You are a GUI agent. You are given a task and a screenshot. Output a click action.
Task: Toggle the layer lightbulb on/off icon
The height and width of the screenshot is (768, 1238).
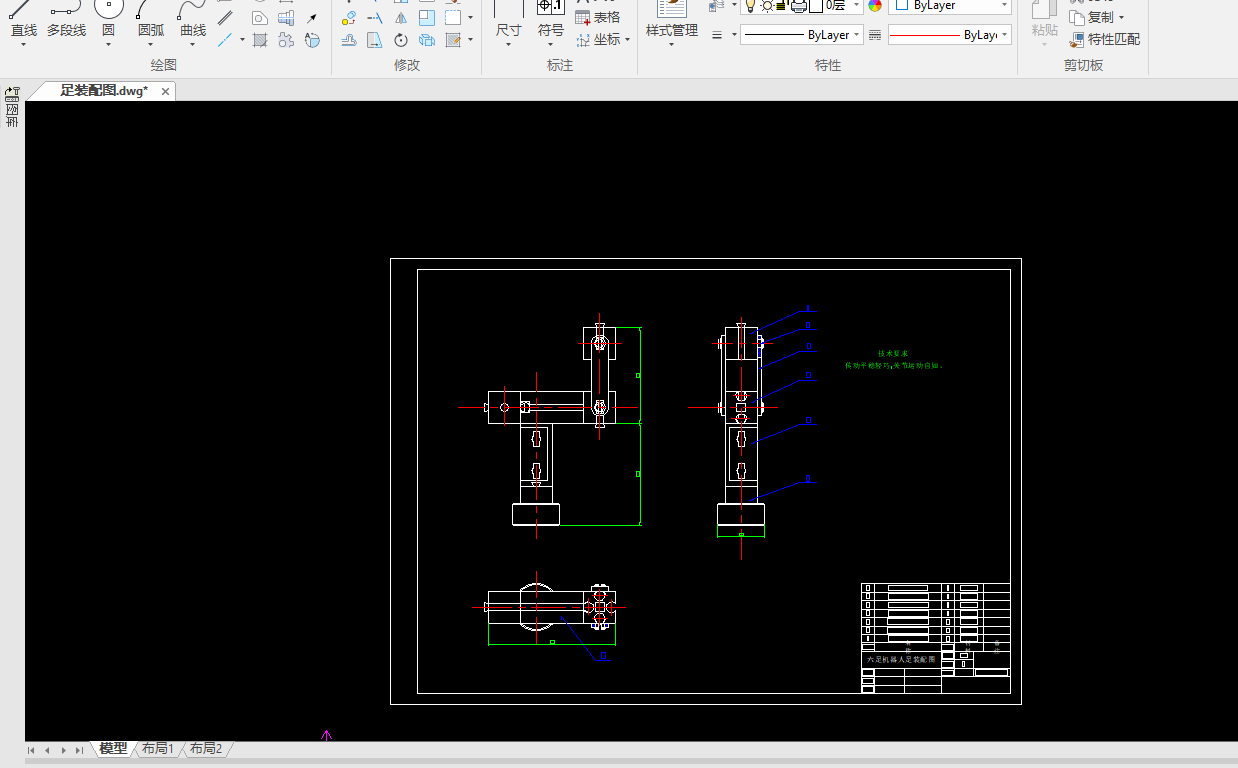(x=750, y=5)
